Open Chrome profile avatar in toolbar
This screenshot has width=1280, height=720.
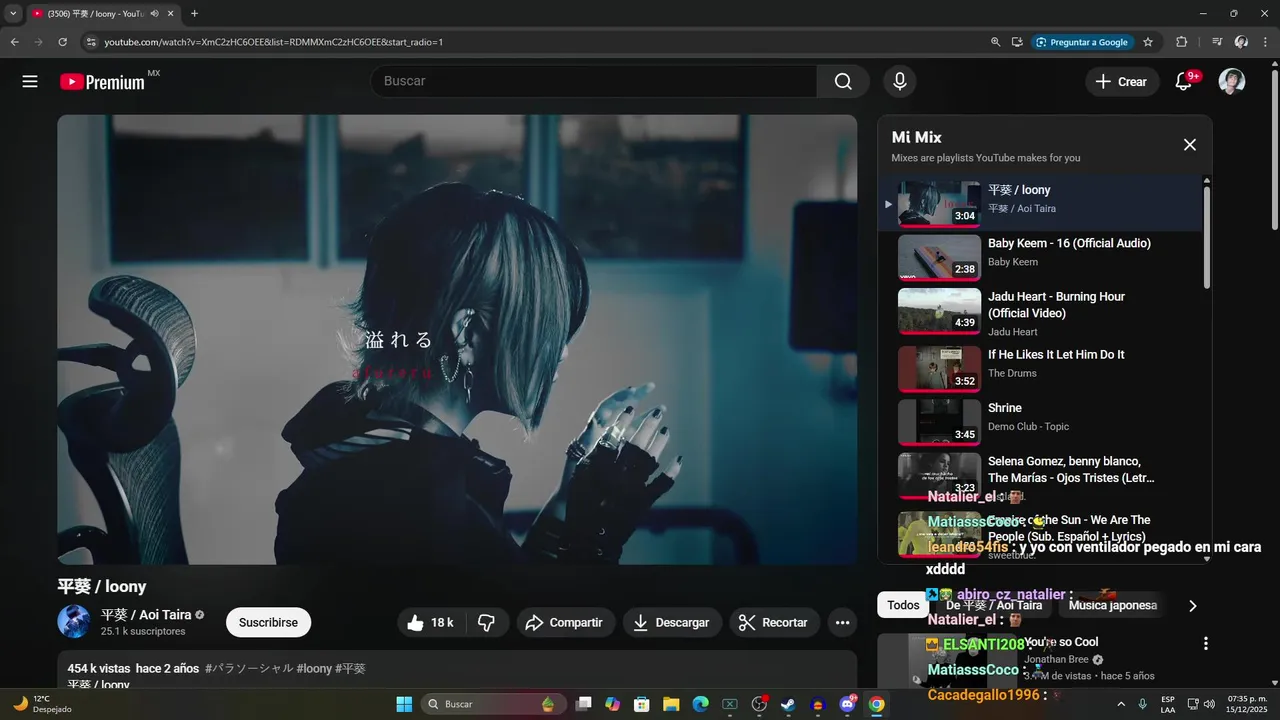1241,42
